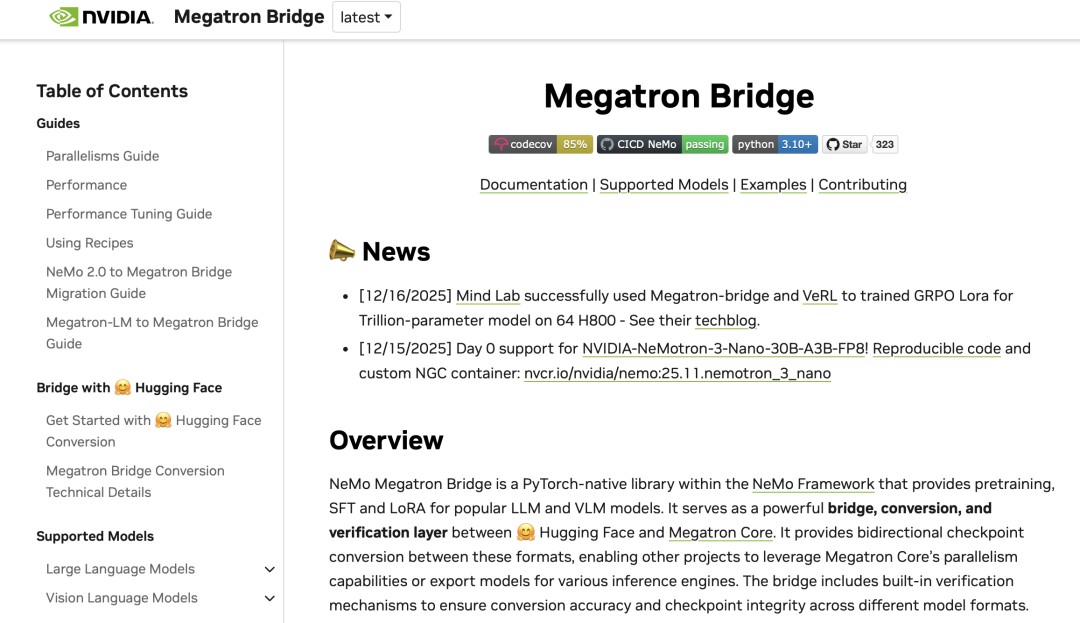Expand the Large Language Models section

pyautogui.click(x=269, y=569)
